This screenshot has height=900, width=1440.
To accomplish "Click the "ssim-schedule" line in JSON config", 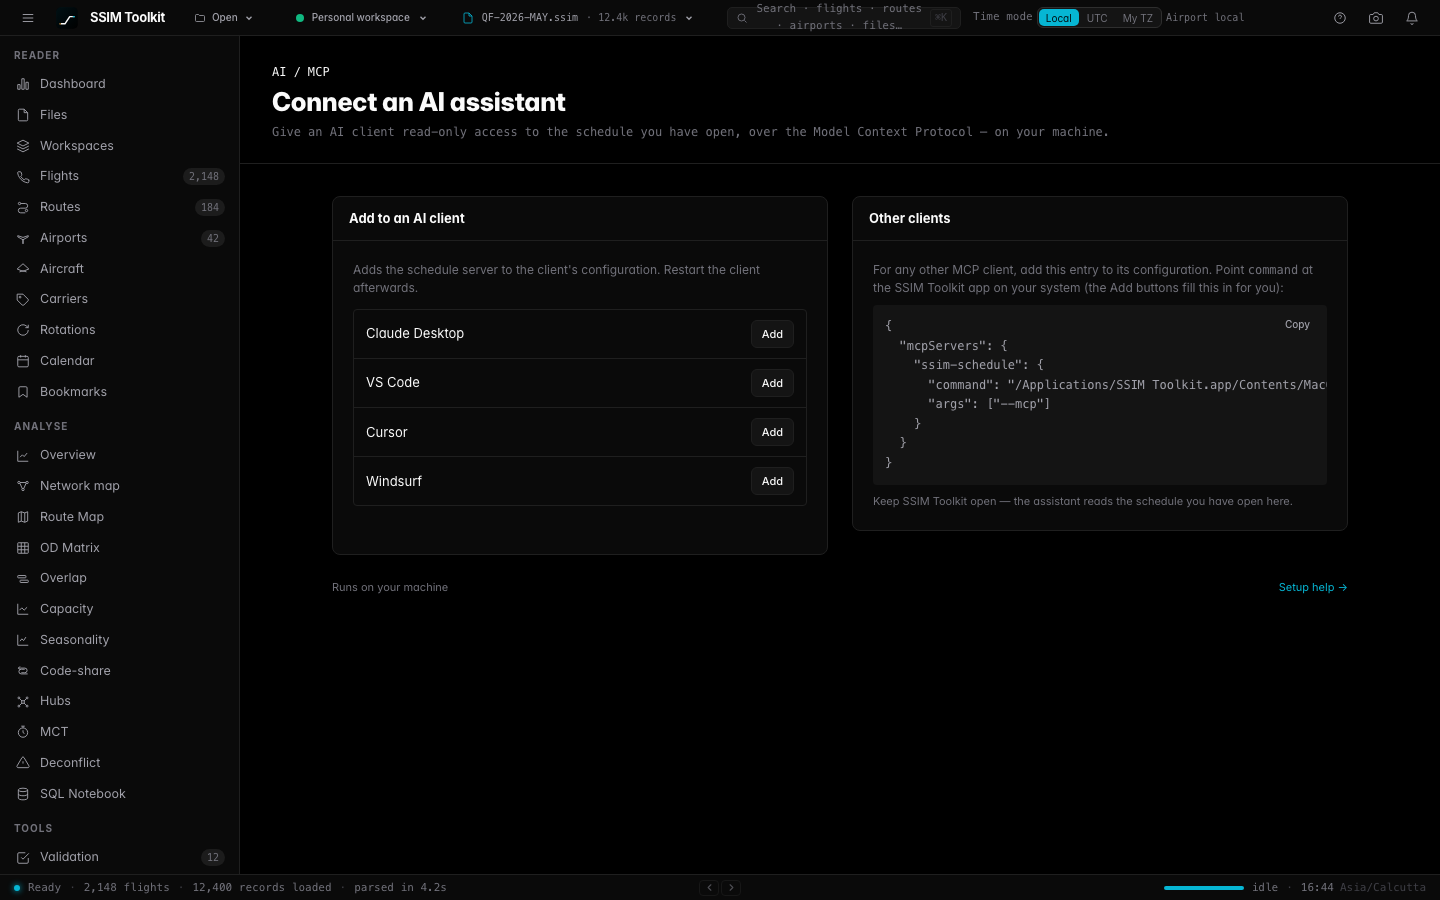I will 979,365.
